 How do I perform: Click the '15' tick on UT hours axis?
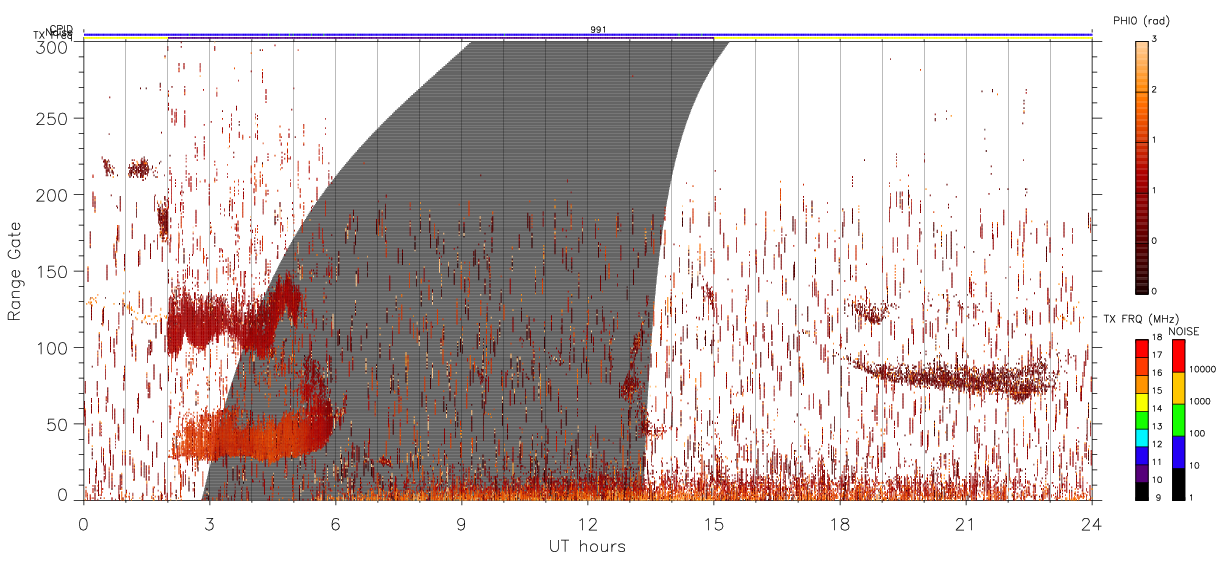pyautogui.click(x=714, y=523)
